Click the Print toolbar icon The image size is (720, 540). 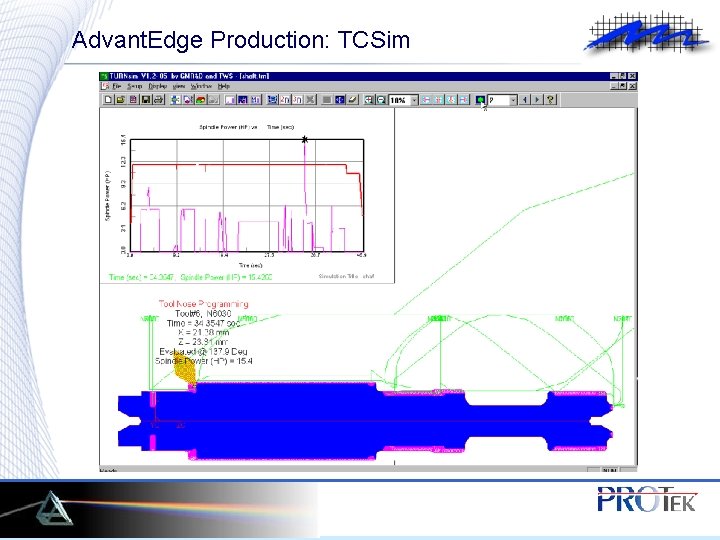point(158,100)
